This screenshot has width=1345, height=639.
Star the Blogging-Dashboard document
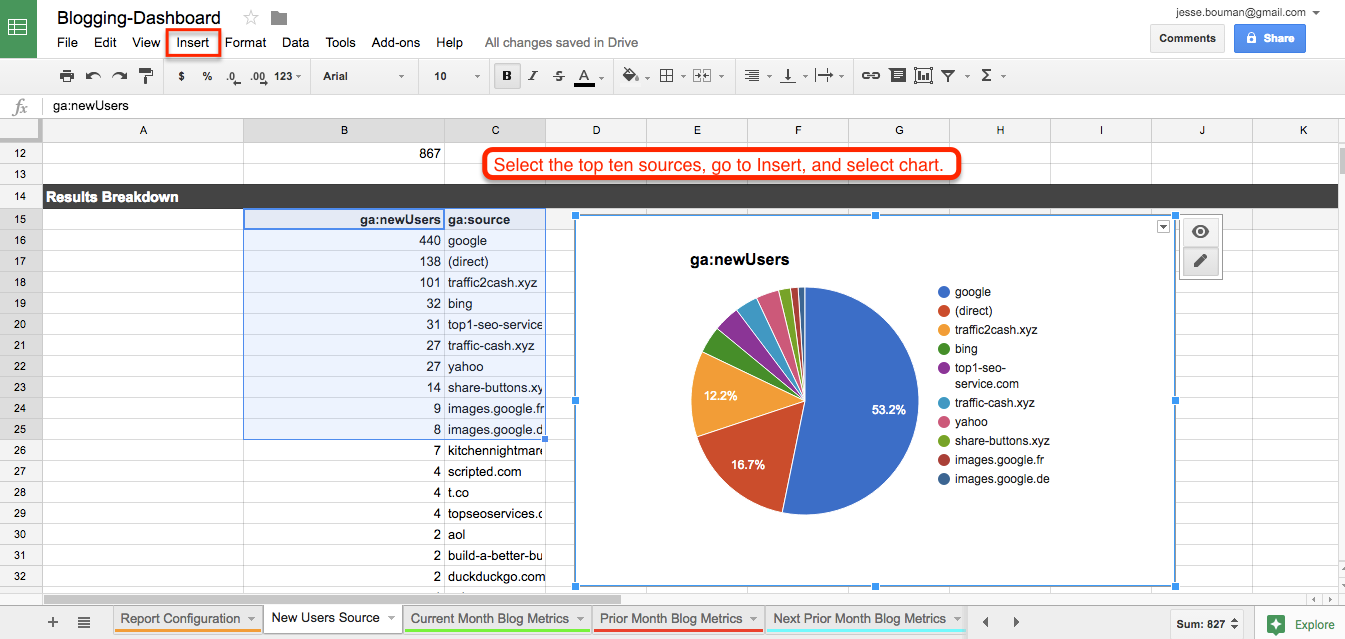pyautogui.click(x=251, y=18)
